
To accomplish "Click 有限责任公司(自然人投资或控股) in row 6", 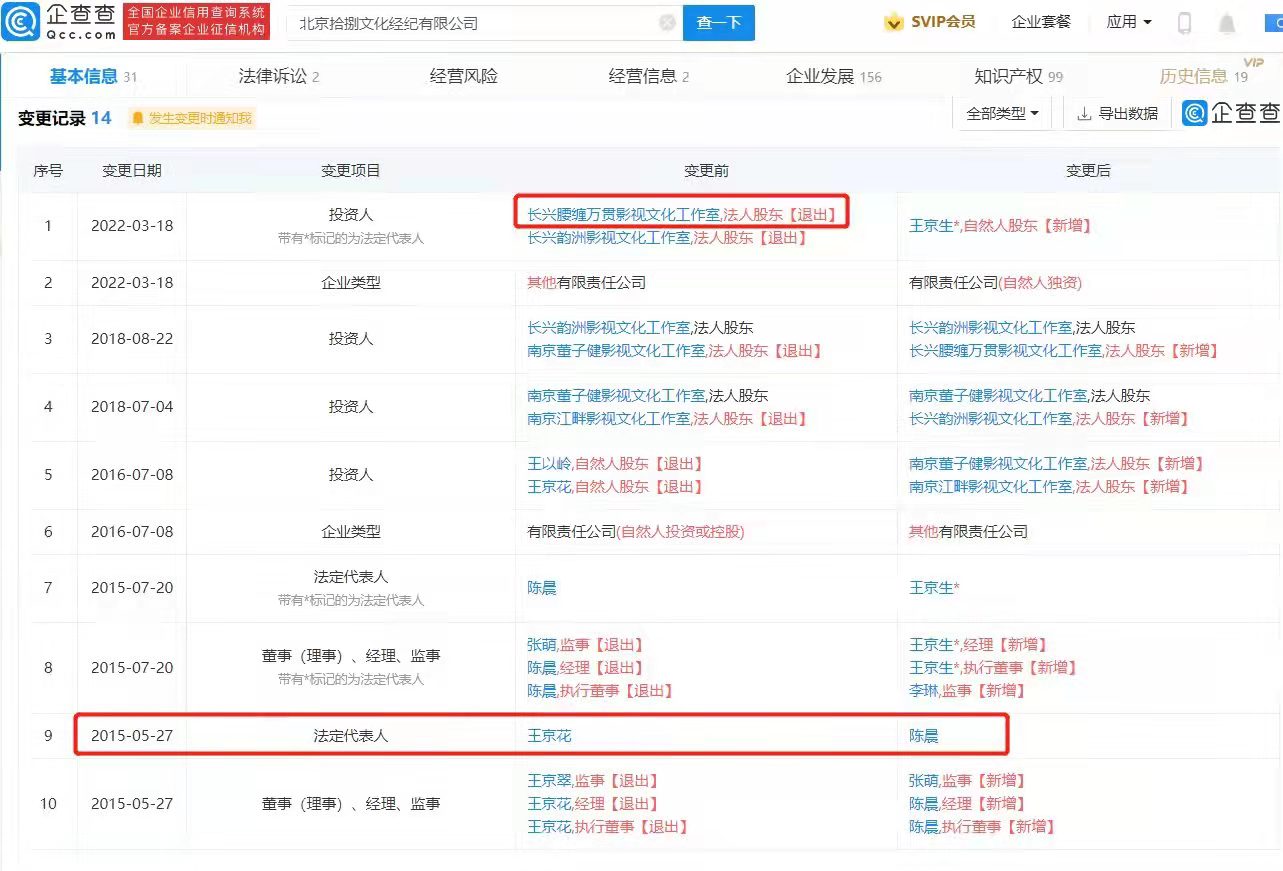I will (636, 532).
